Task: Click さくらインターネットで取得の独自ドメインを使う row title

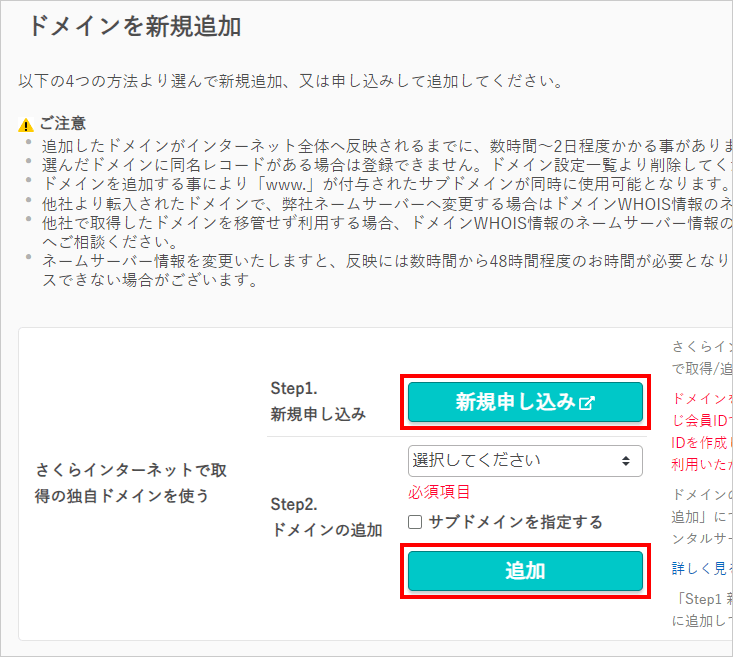Action: coord(131,483)
